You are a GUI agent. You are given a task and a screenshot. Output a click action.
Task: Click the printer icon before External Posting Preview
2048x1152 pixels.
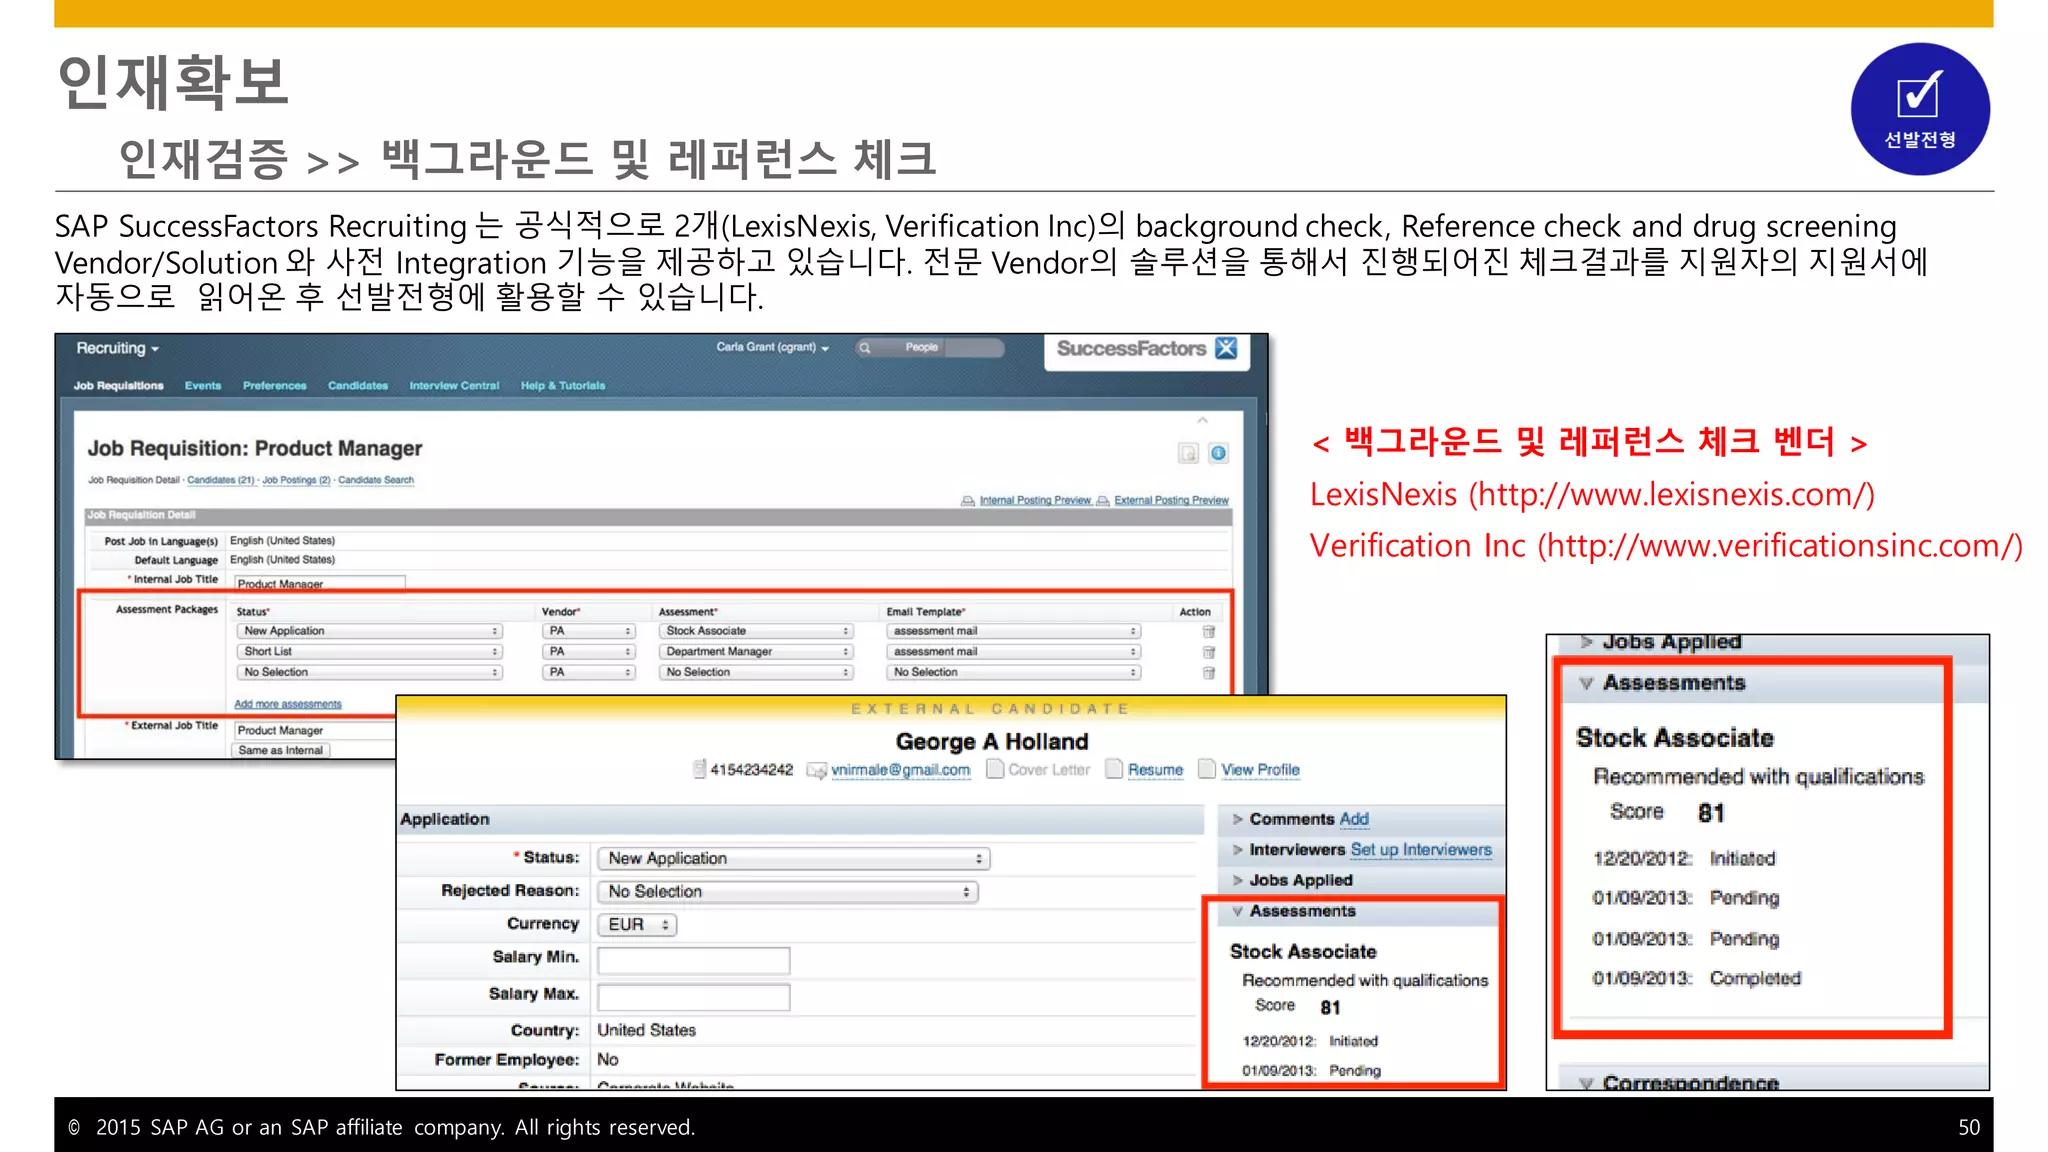click(x=1103, y=501)
